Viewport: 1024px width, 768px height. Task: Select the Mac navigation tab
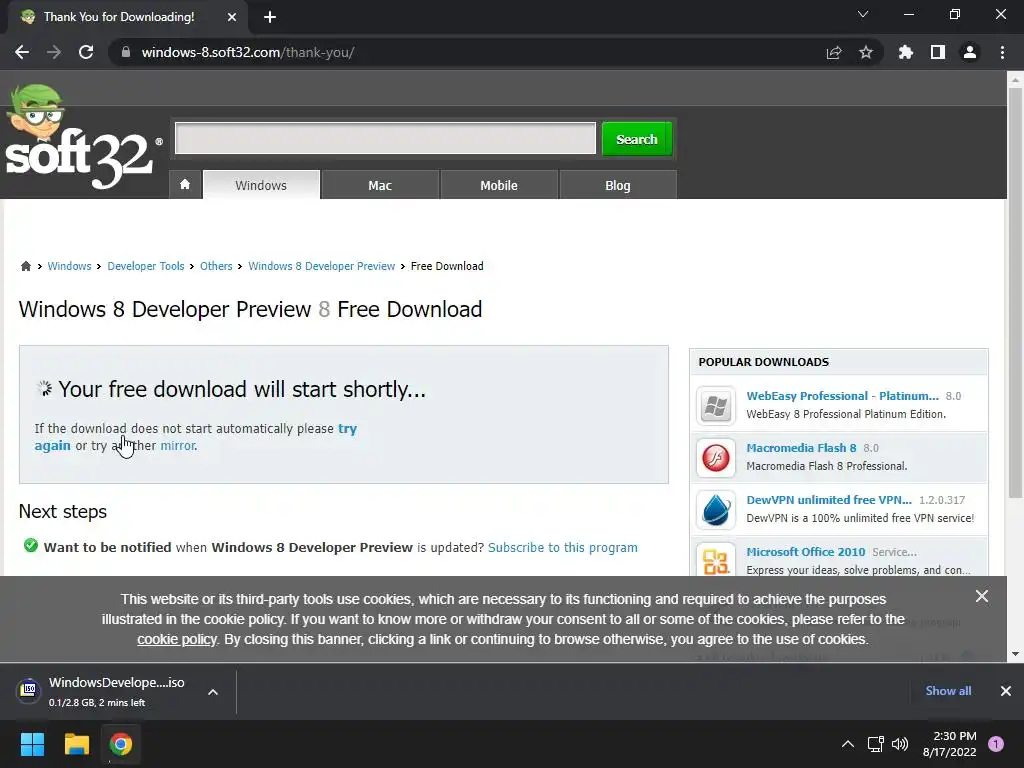pyautogui.click(x=380, y=185)
